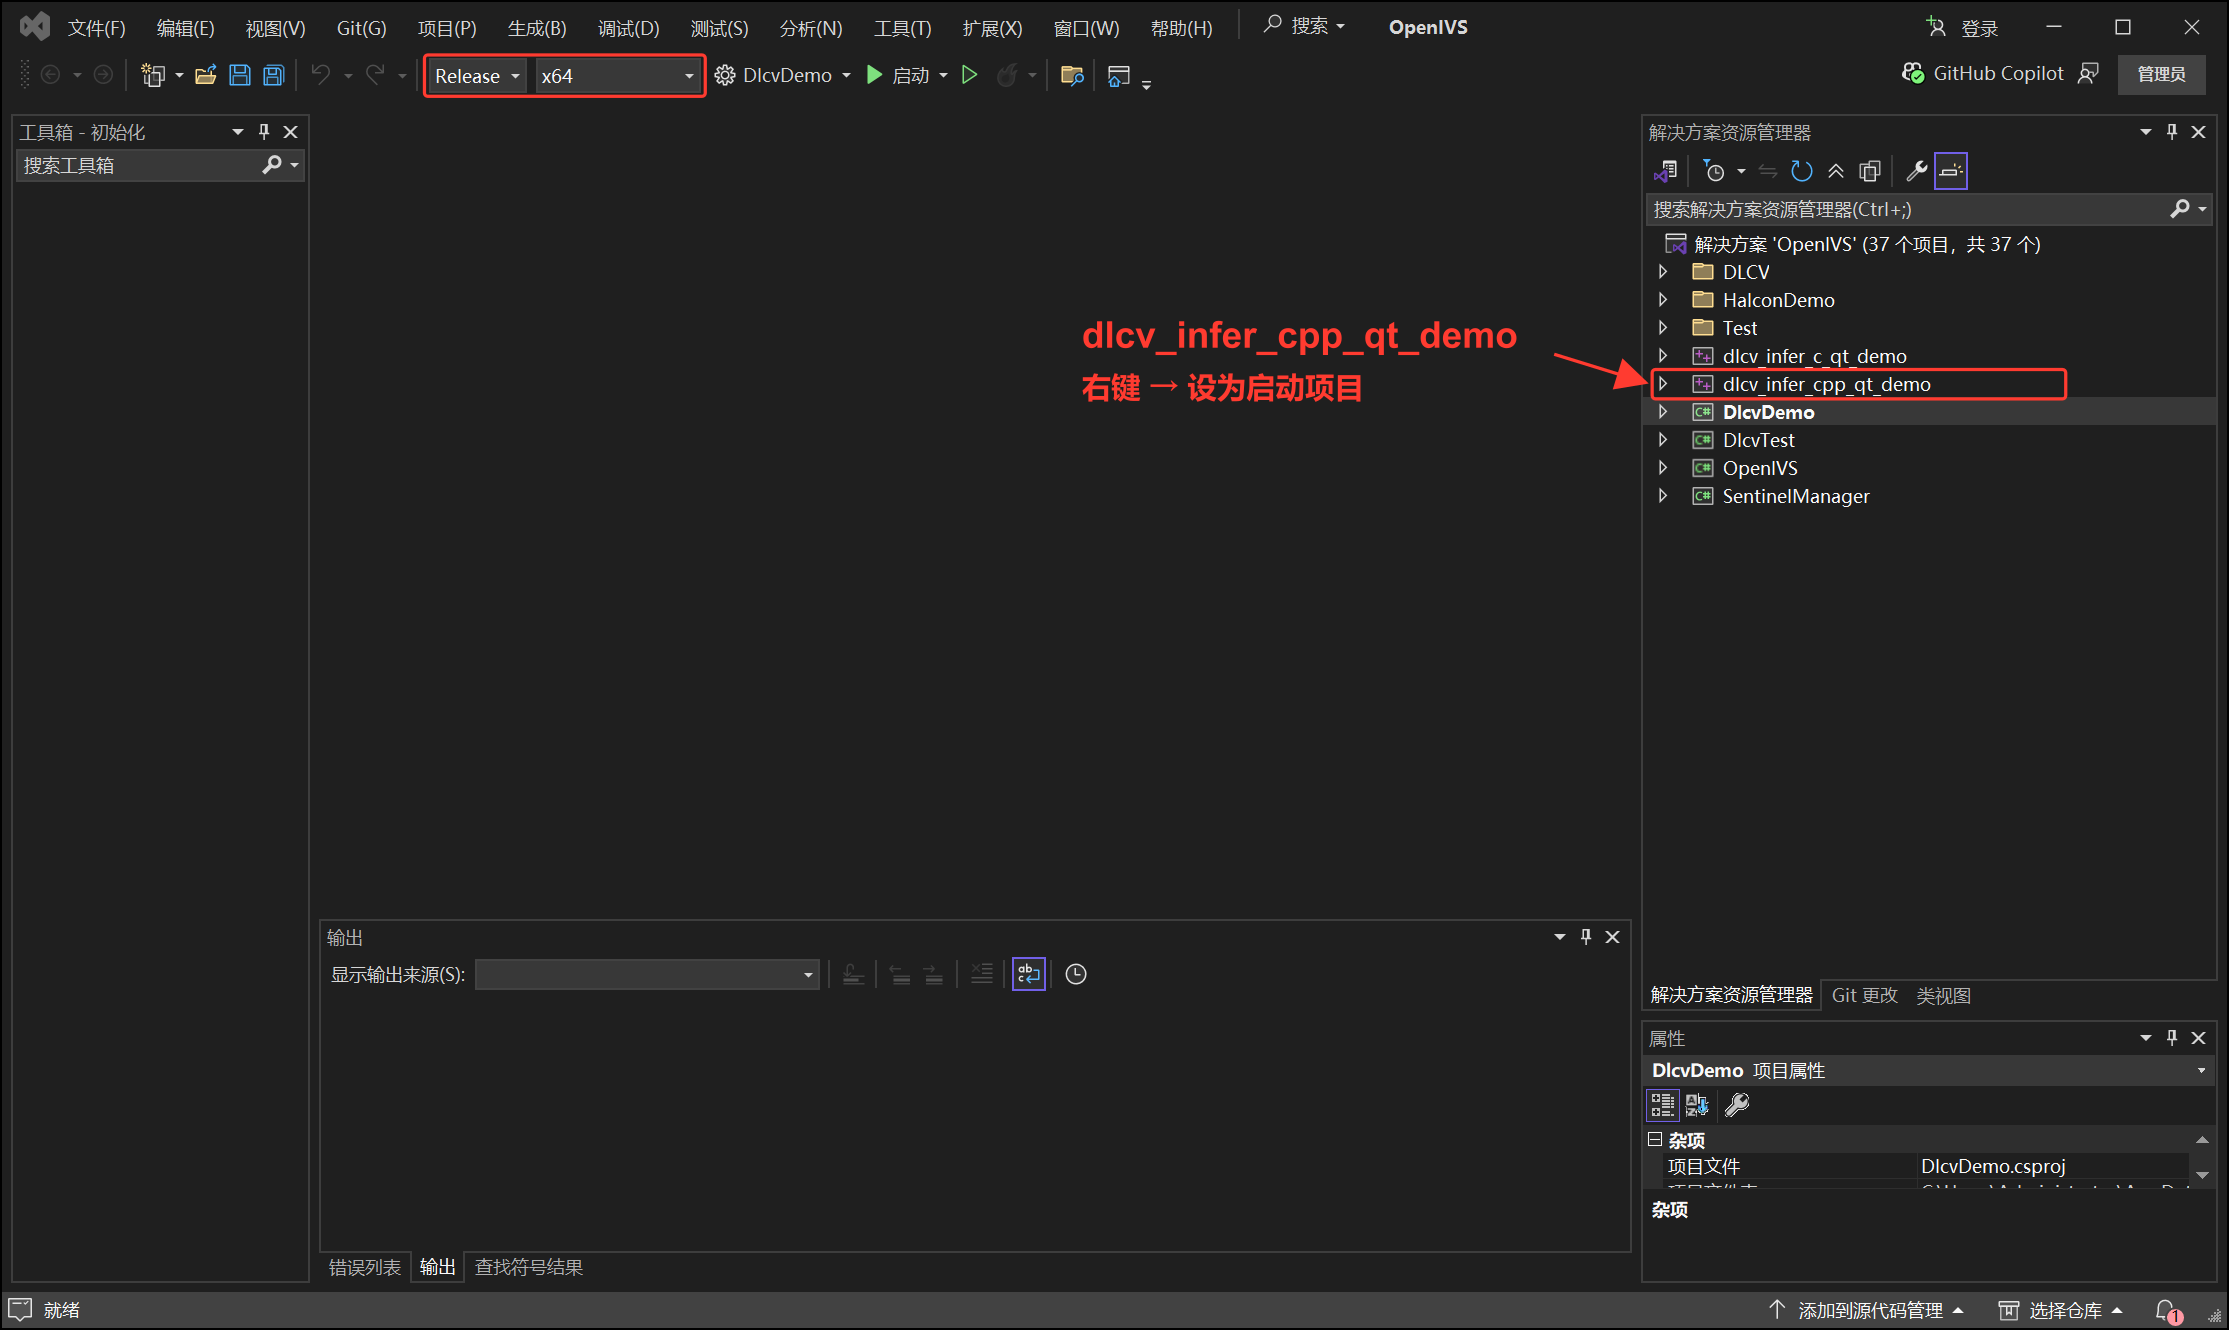
Task: Start debugging with green 启动 button
Action: [x=898, y=75]
